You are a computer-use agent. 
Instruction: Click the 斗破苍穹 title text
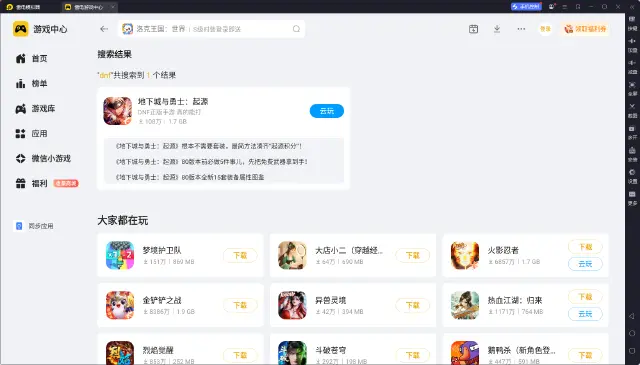(331, 350)
